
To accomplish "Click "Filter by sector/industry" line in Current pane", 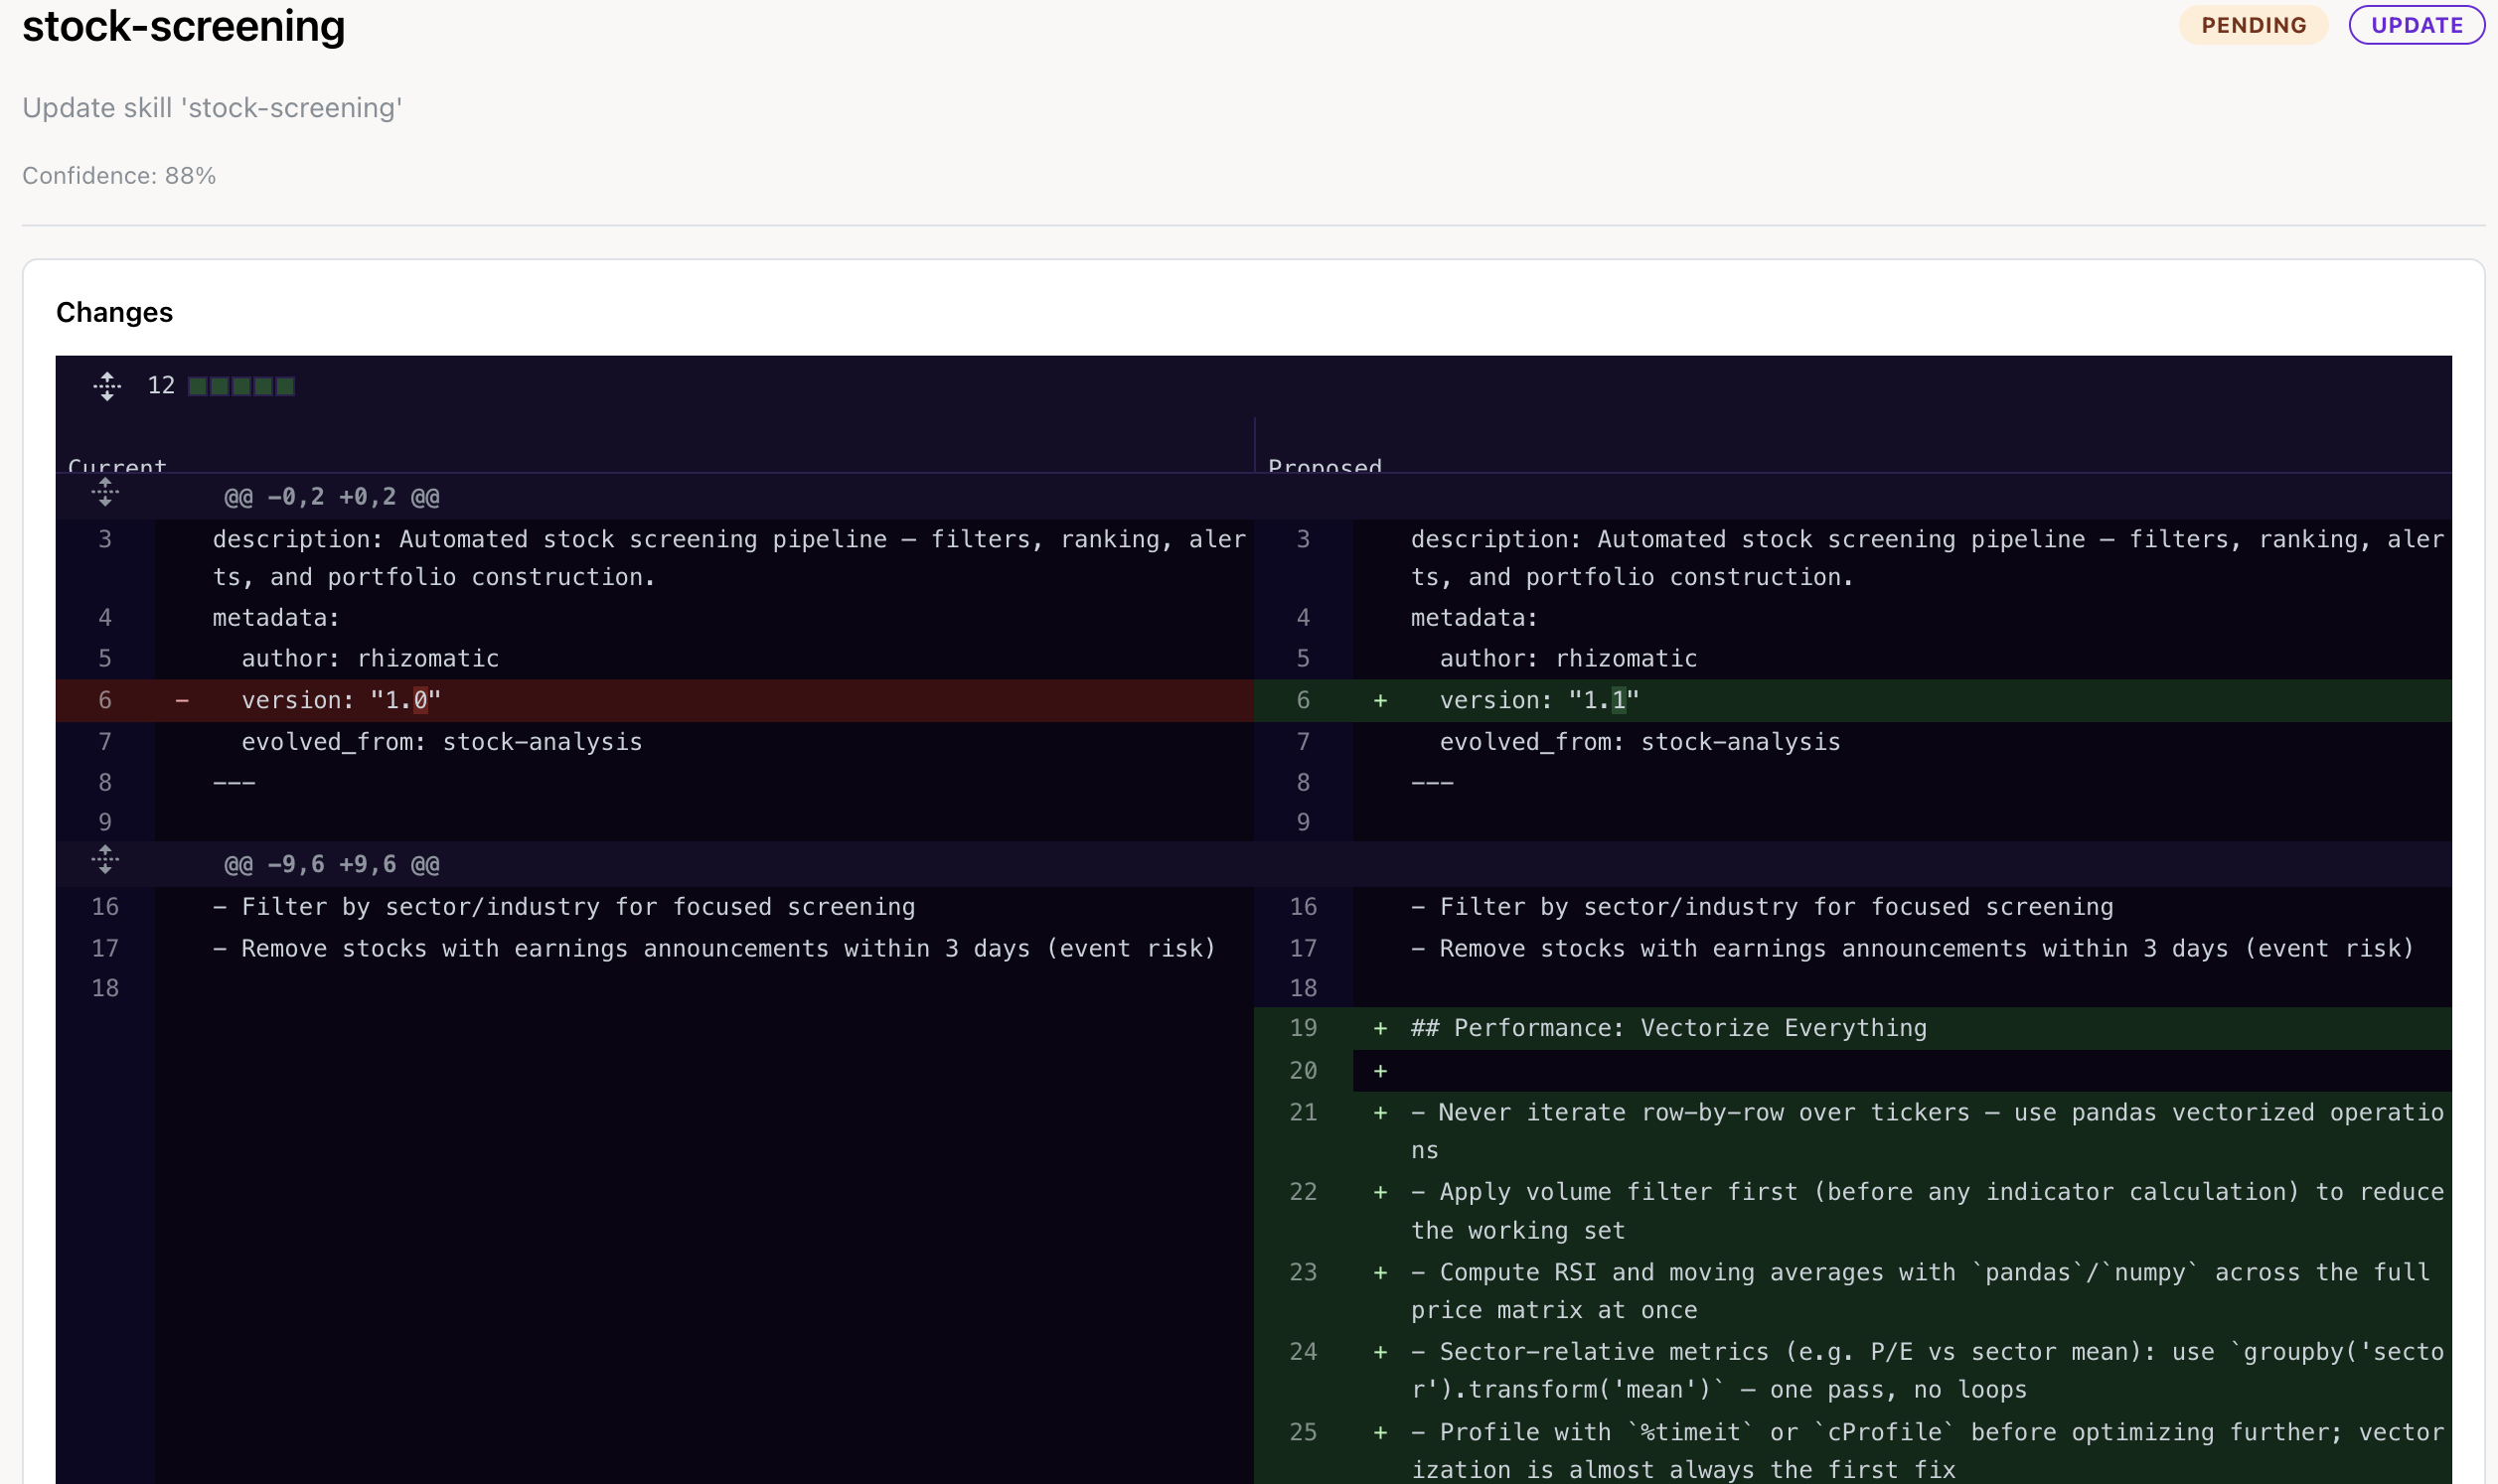I will click(564, 907).
